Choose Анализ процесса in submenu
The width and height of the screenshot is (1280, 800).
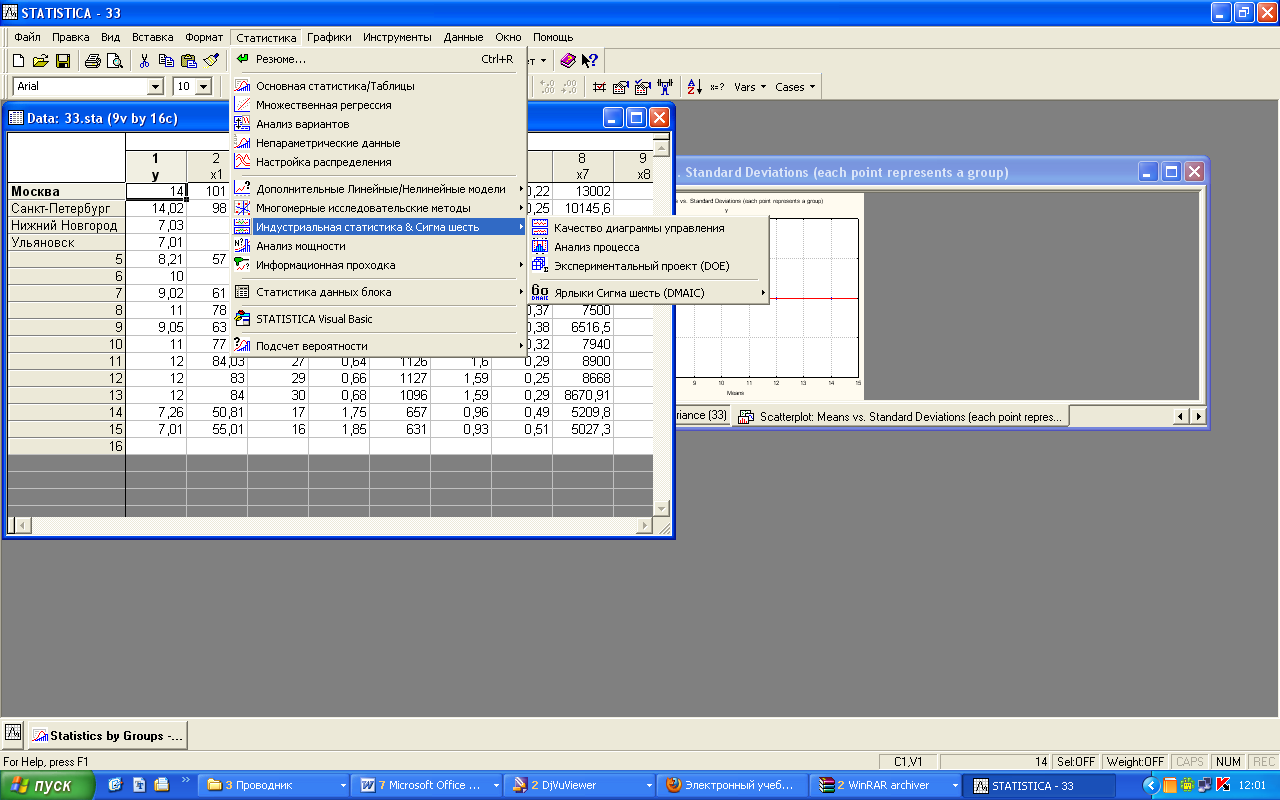[x=648, y=247]
